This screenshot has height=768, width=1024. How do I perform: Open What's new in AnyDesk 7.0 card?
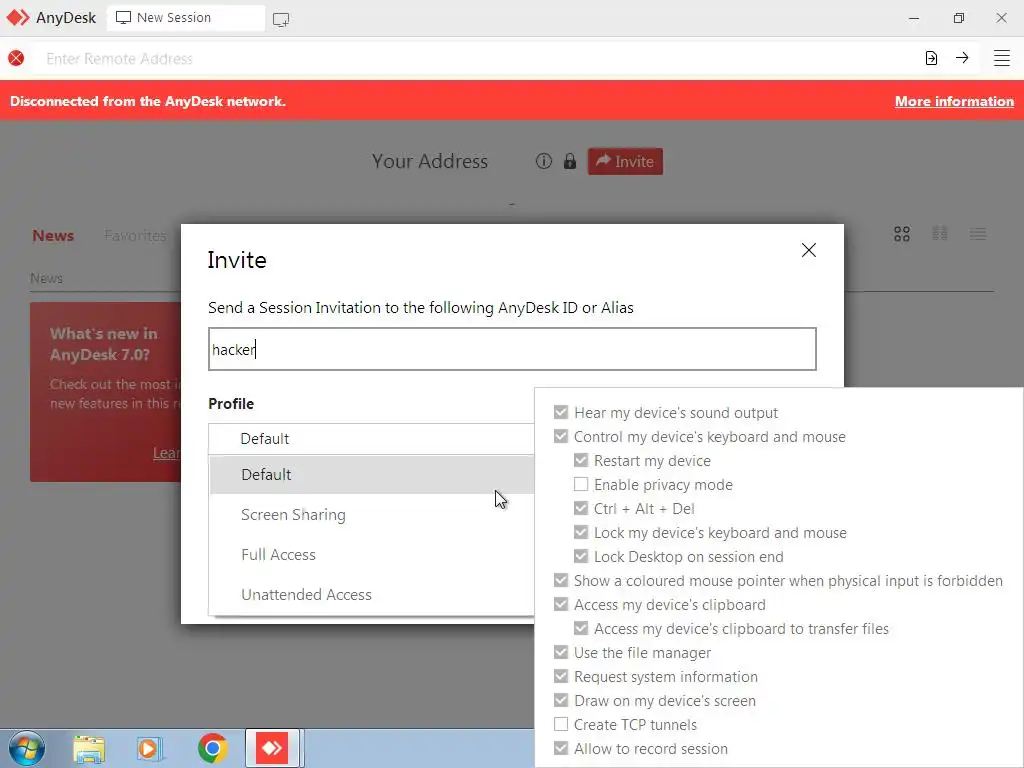(x=105, y=392)
